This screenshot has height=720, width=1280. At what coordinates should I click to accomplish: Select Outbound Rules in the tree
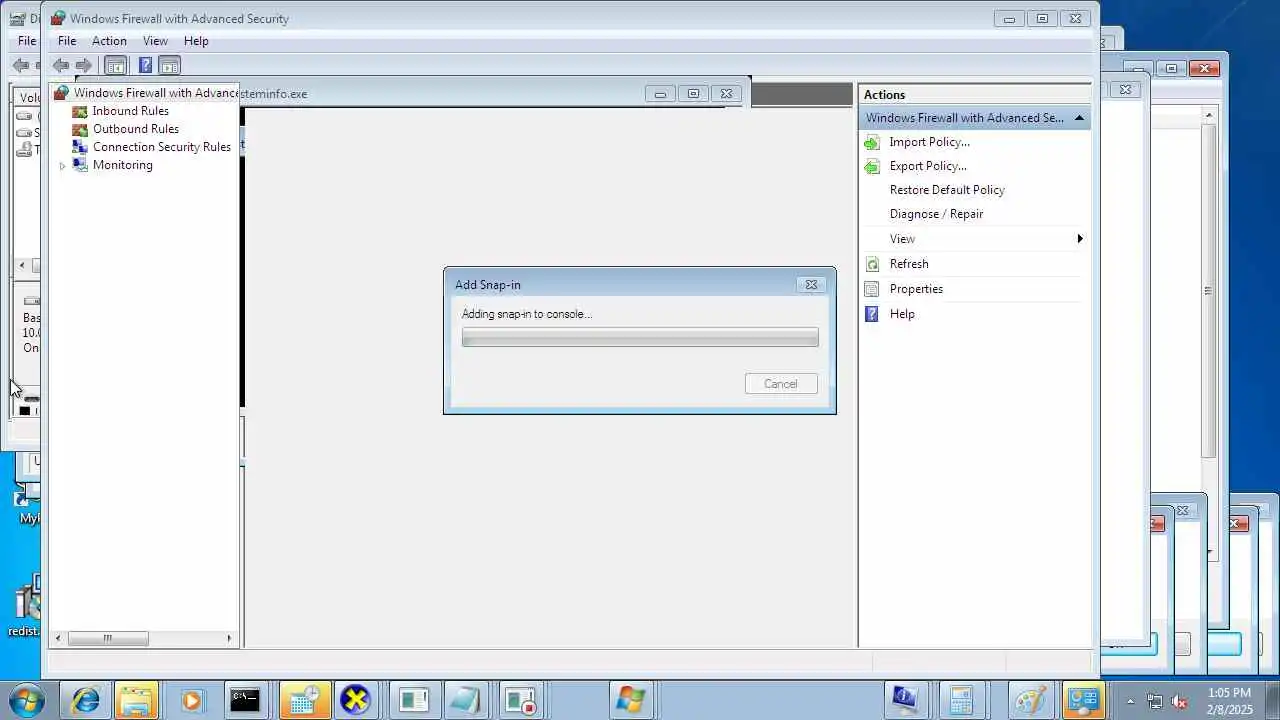pyautogui.click(x=136, y=129)
